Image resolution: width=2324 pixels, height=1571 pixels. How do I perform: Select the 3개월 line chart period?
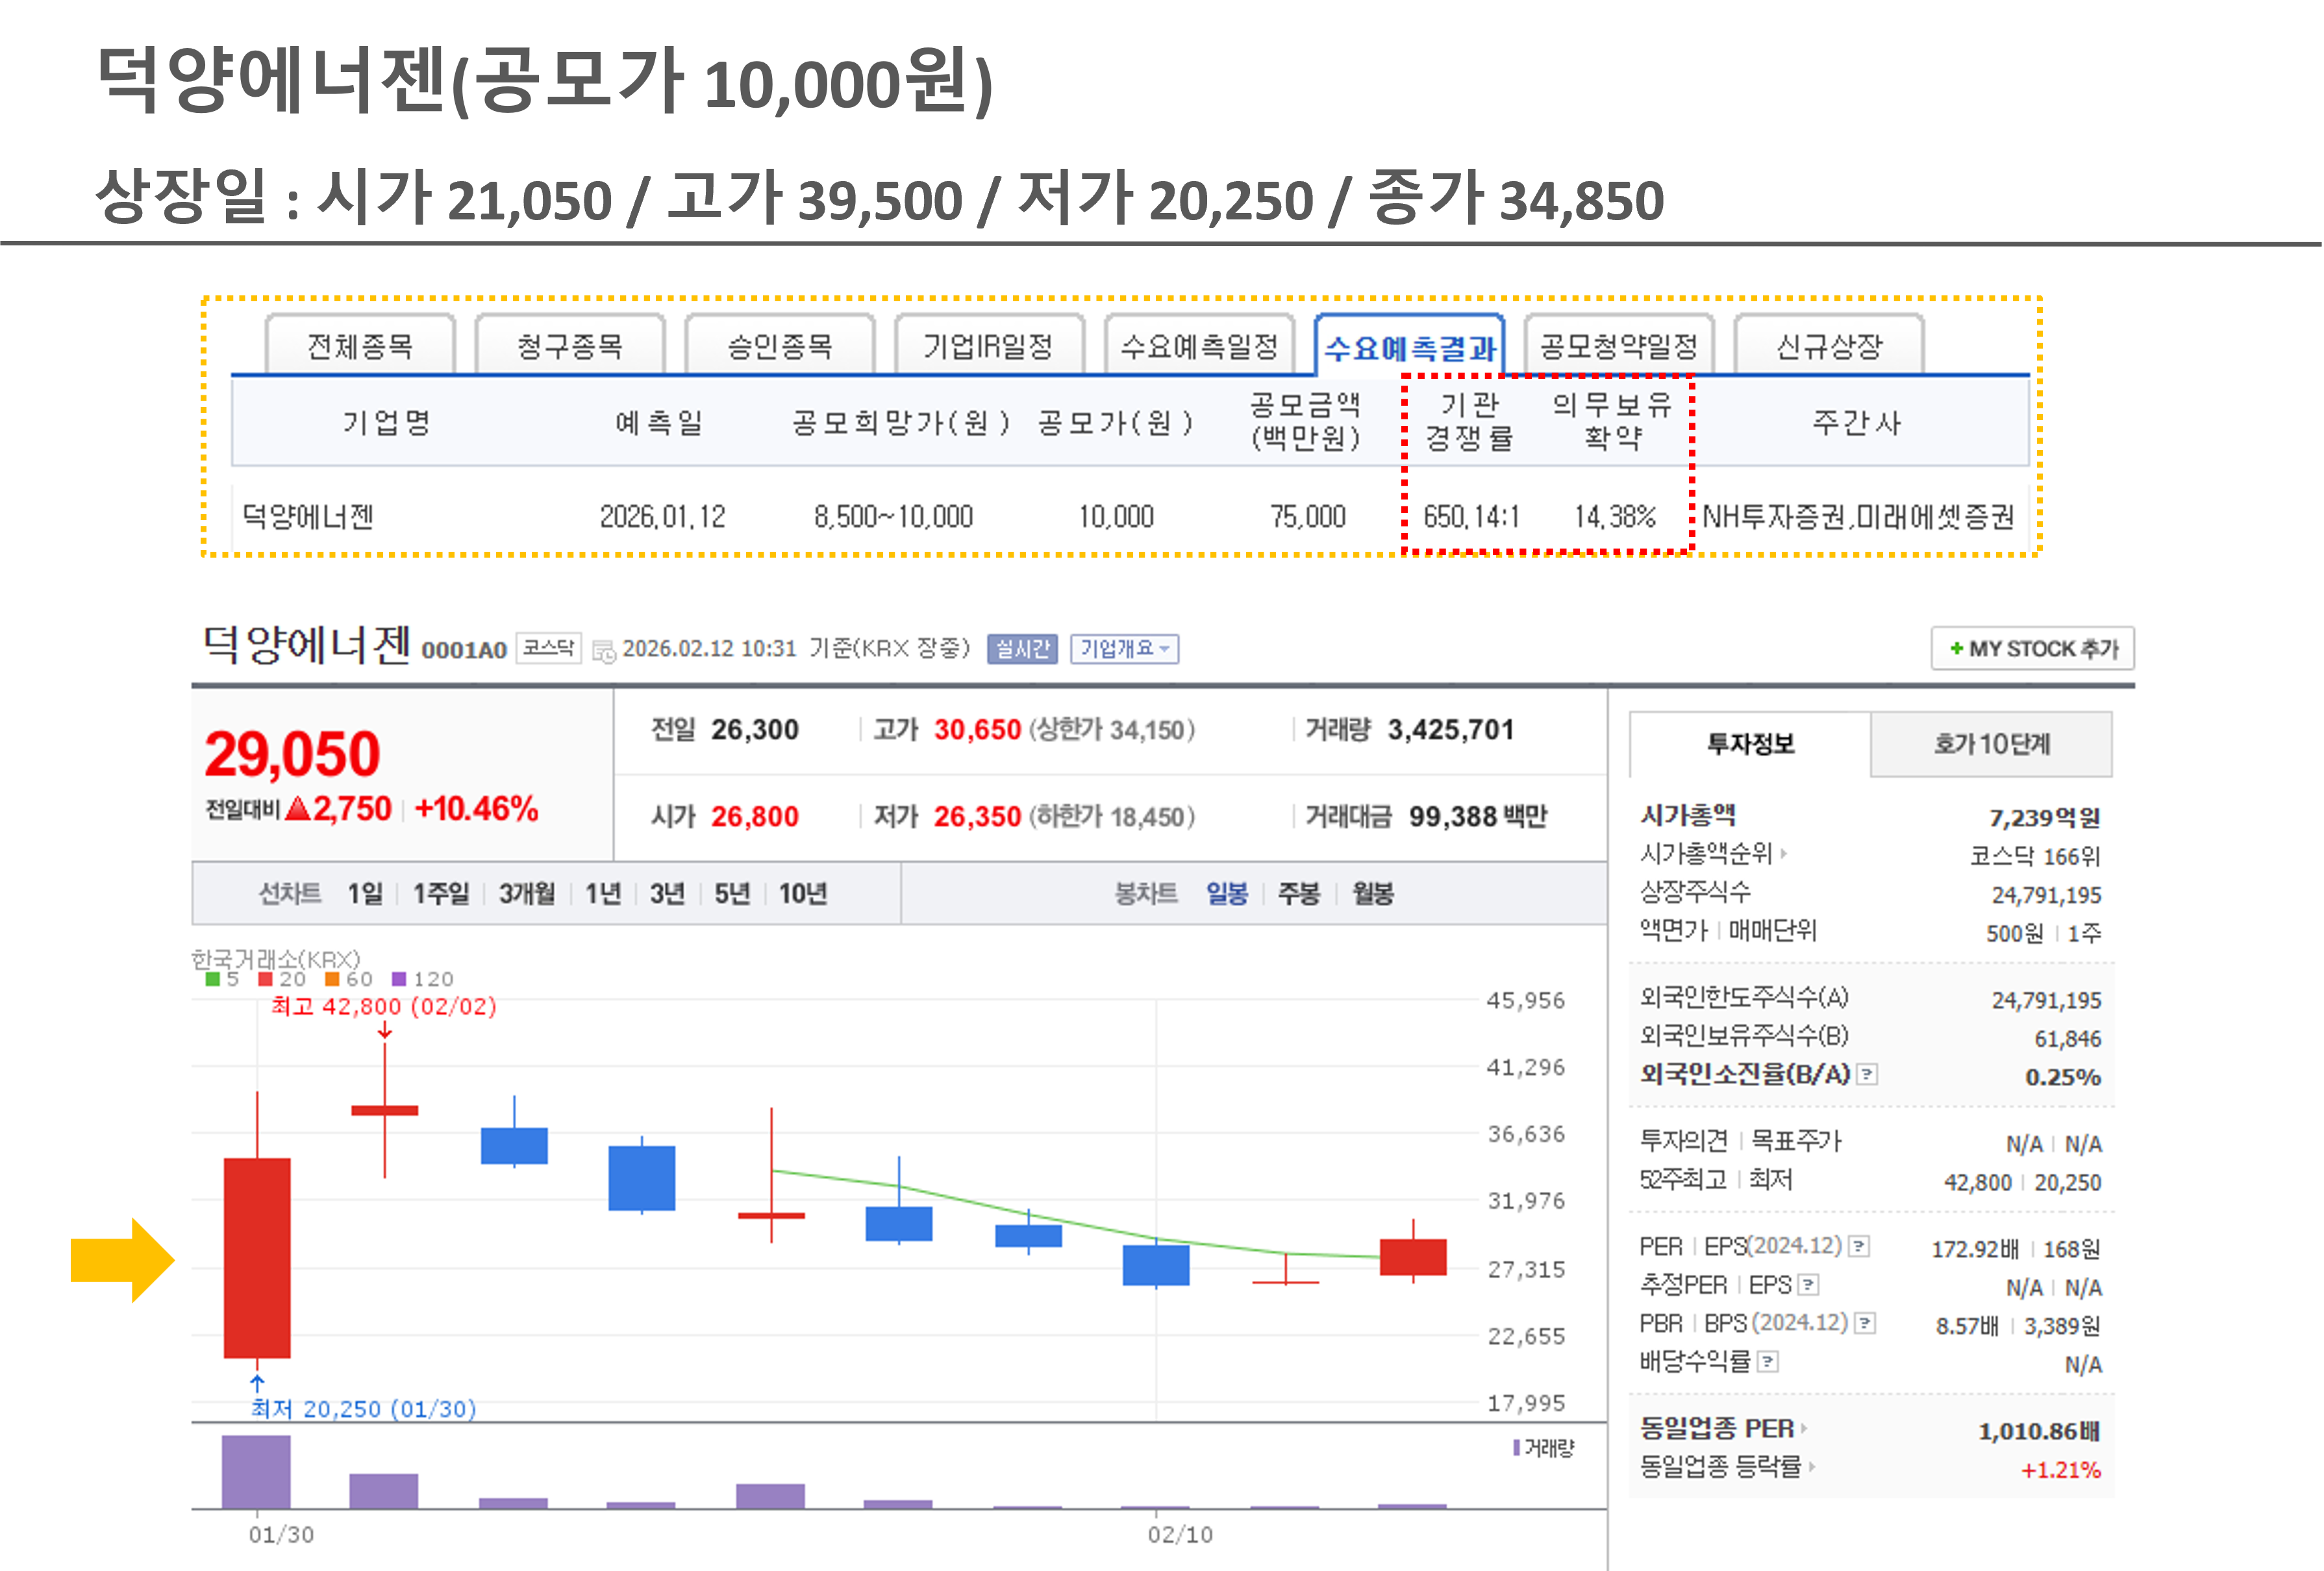pos(526,893)
